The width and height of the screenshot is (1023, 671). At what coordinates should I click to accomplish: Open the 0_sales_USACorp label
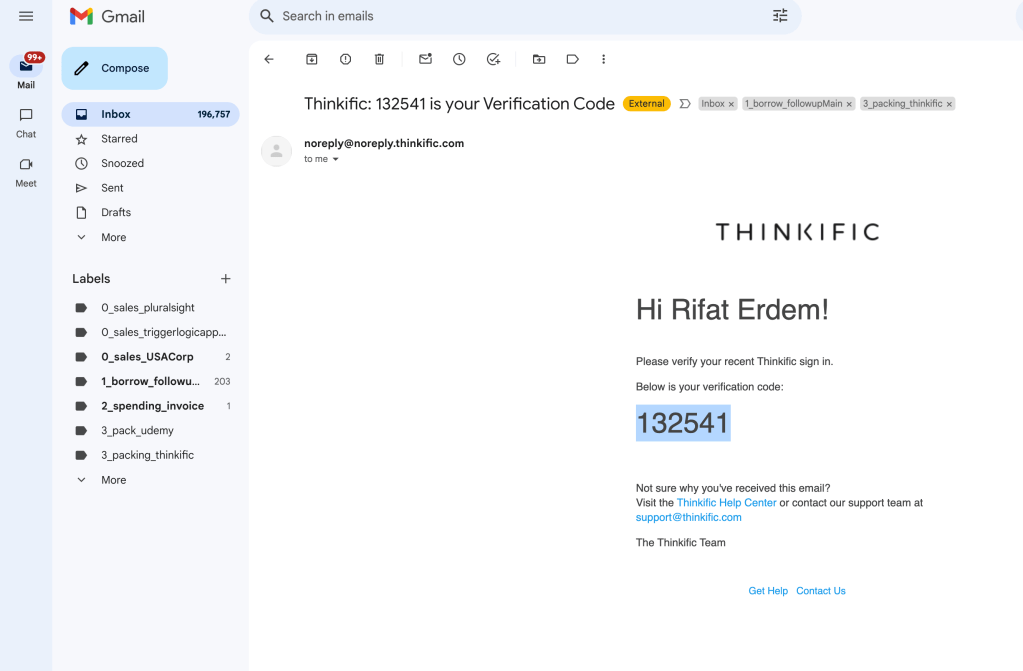(150, 357)
